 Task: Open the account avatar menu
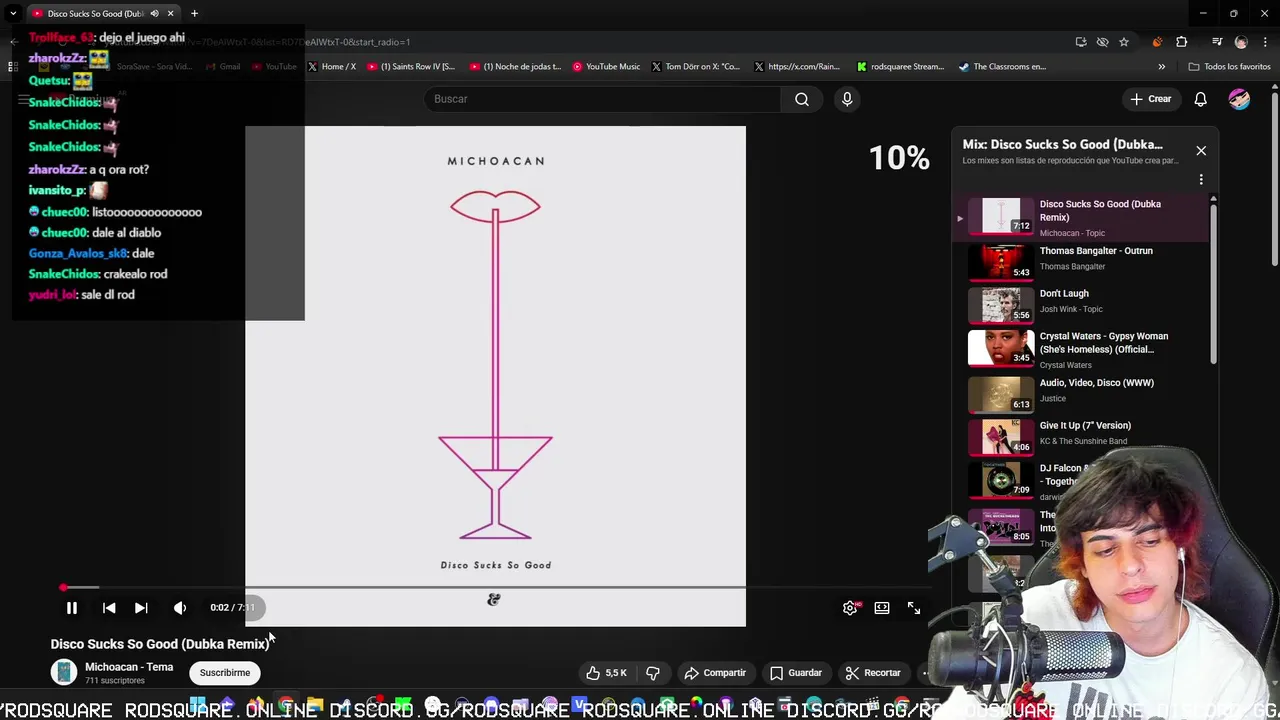[x=1239, y=99]
